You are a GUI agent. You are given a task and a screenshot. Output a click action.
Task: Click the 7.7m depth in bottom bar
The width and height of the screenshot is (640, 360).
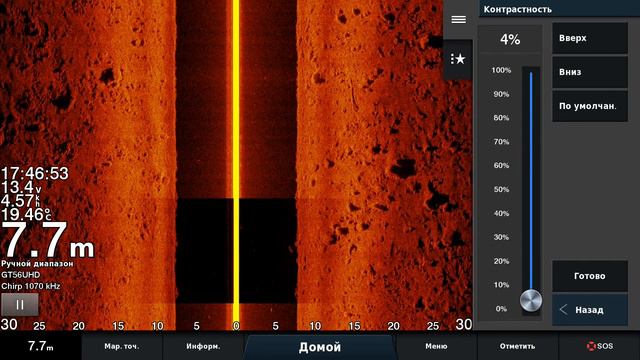click(x=40, y=346)
